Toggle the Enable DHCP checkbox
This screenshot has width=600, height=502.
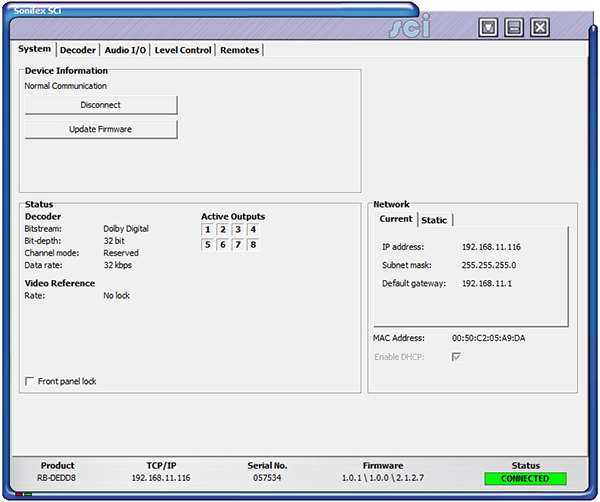tap(456, 357)
